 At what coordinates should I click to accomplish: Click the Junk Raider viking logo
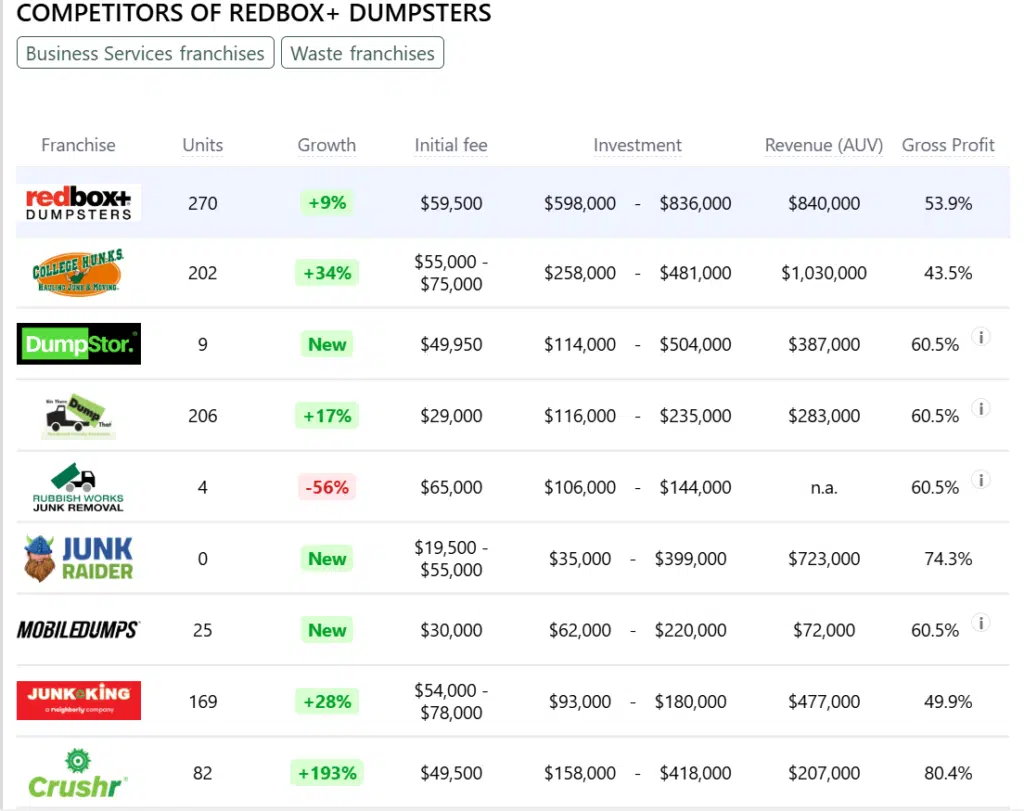point(78,559)
